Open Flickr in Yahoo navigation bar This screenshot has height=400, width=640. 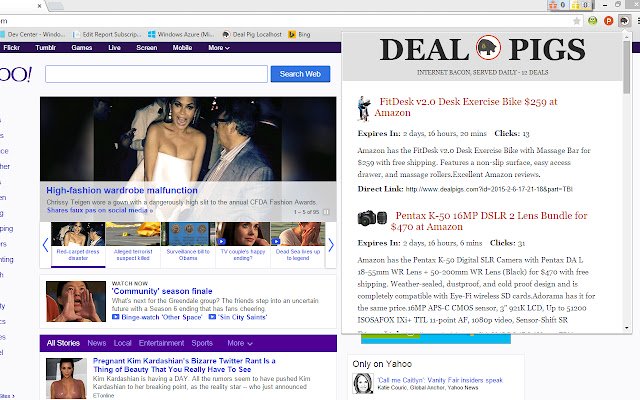pos(11,48)
